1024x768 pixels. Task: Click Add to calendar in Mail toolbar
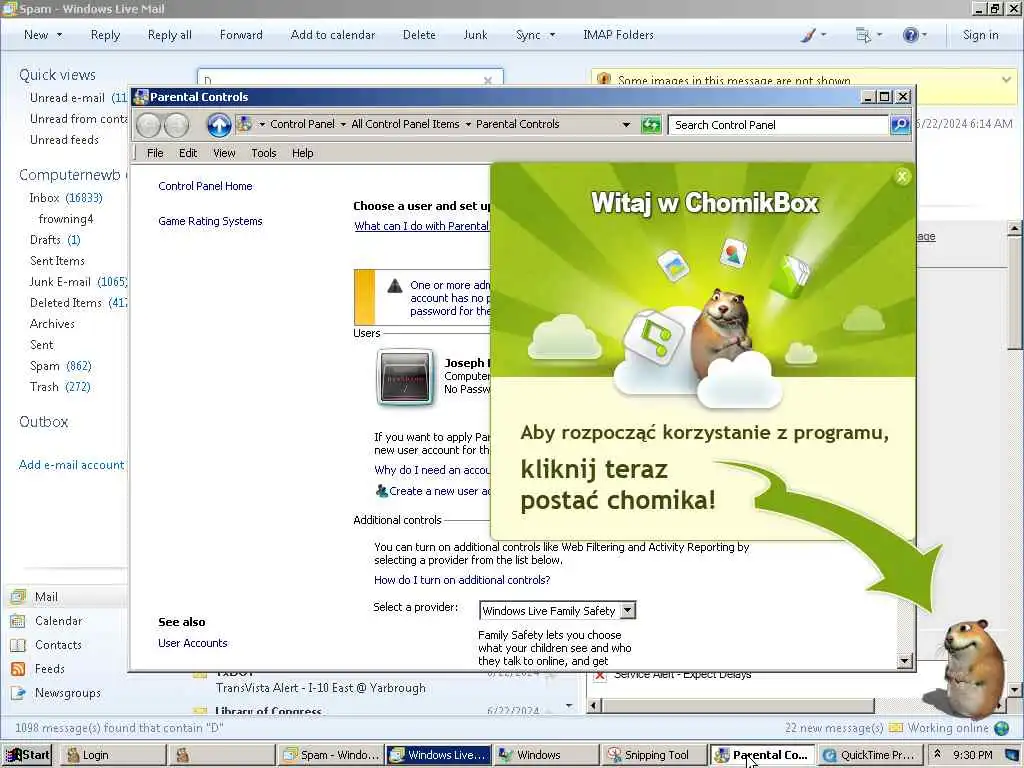pyautogui.click(x=332, y=35)
